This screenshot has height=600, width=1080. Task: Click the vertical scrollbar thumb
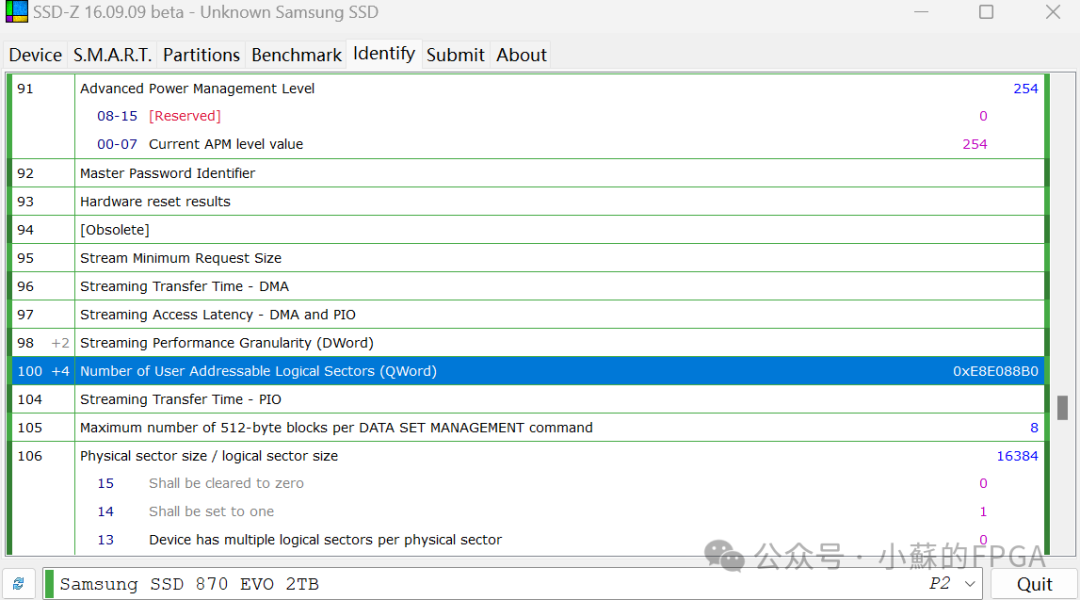[1063, 408]
